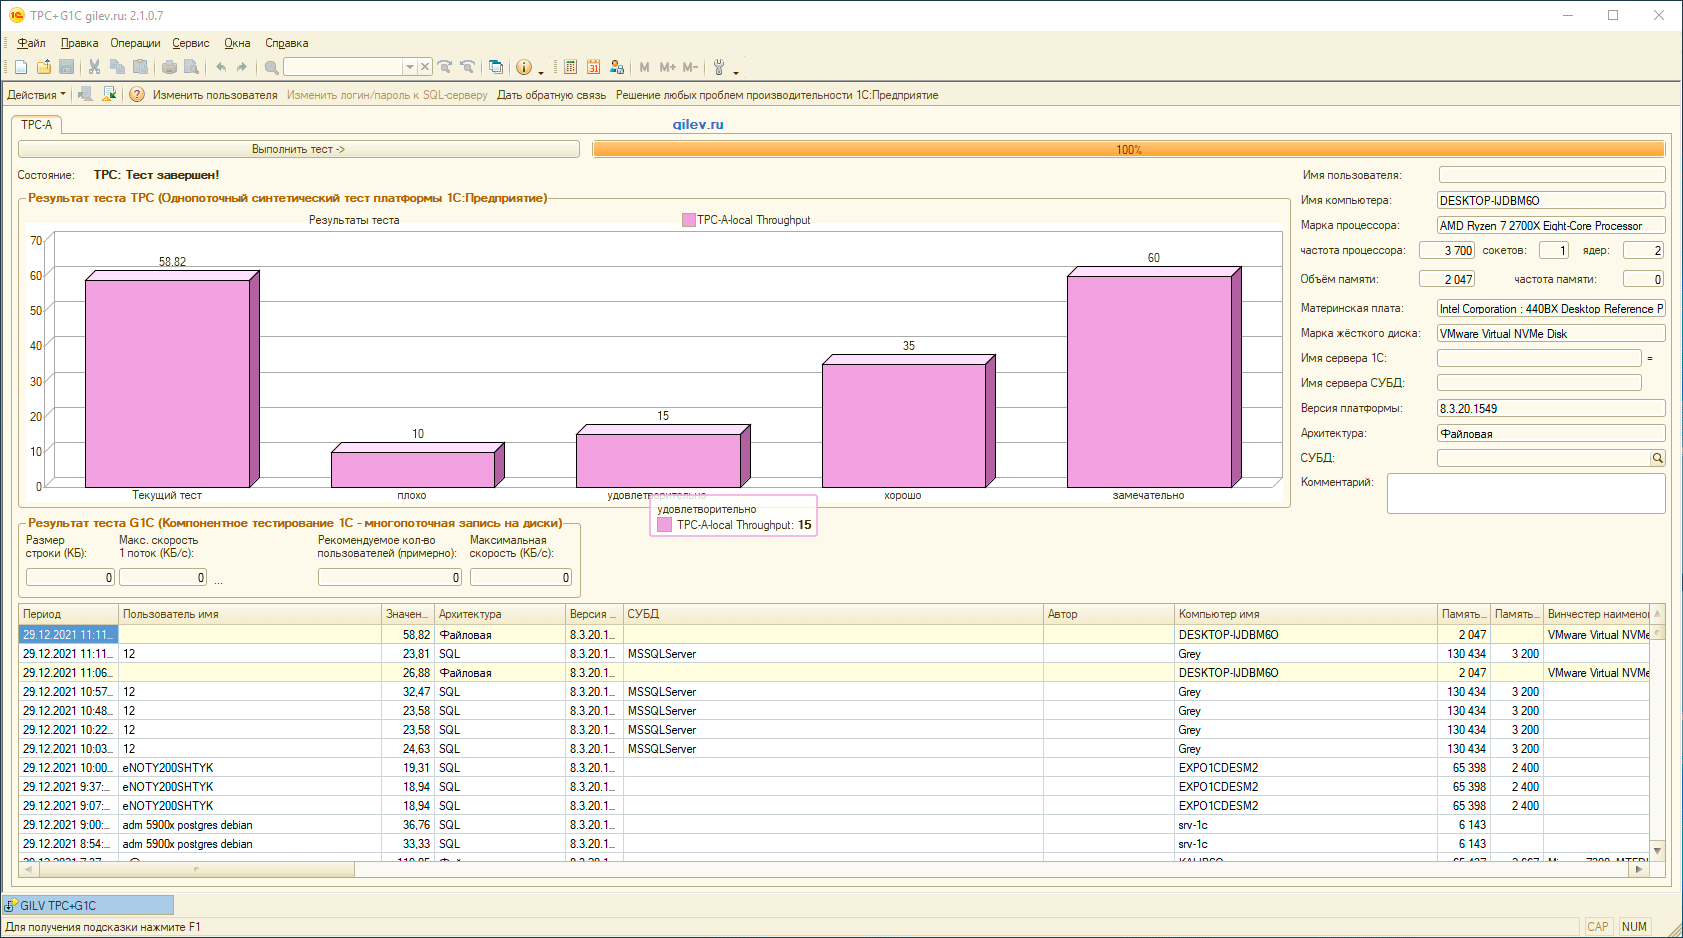The height and width of the screenshot is (938, 1683).
Task: Open the calendar icon in toolbar
Action: point(593,67)
